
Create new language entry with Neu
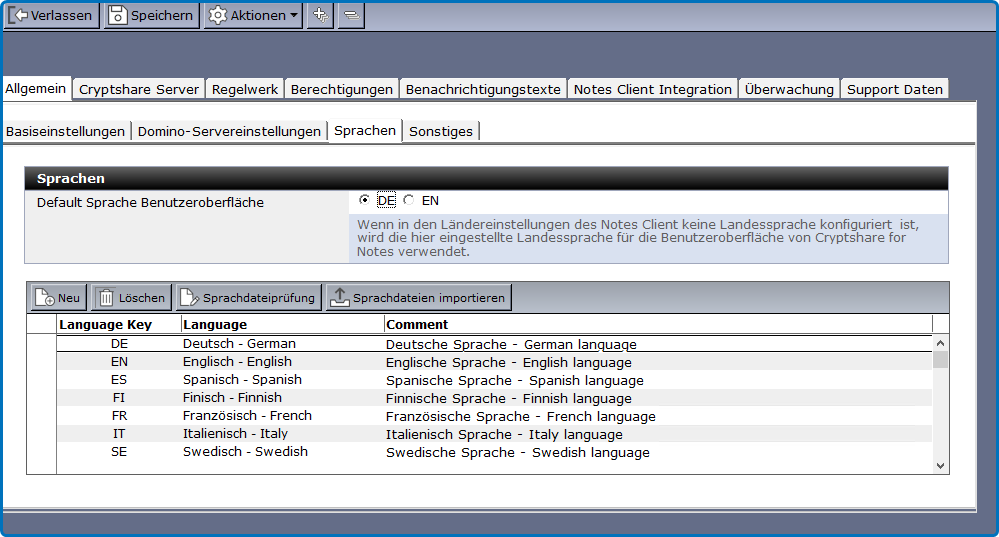pos(58,298)
